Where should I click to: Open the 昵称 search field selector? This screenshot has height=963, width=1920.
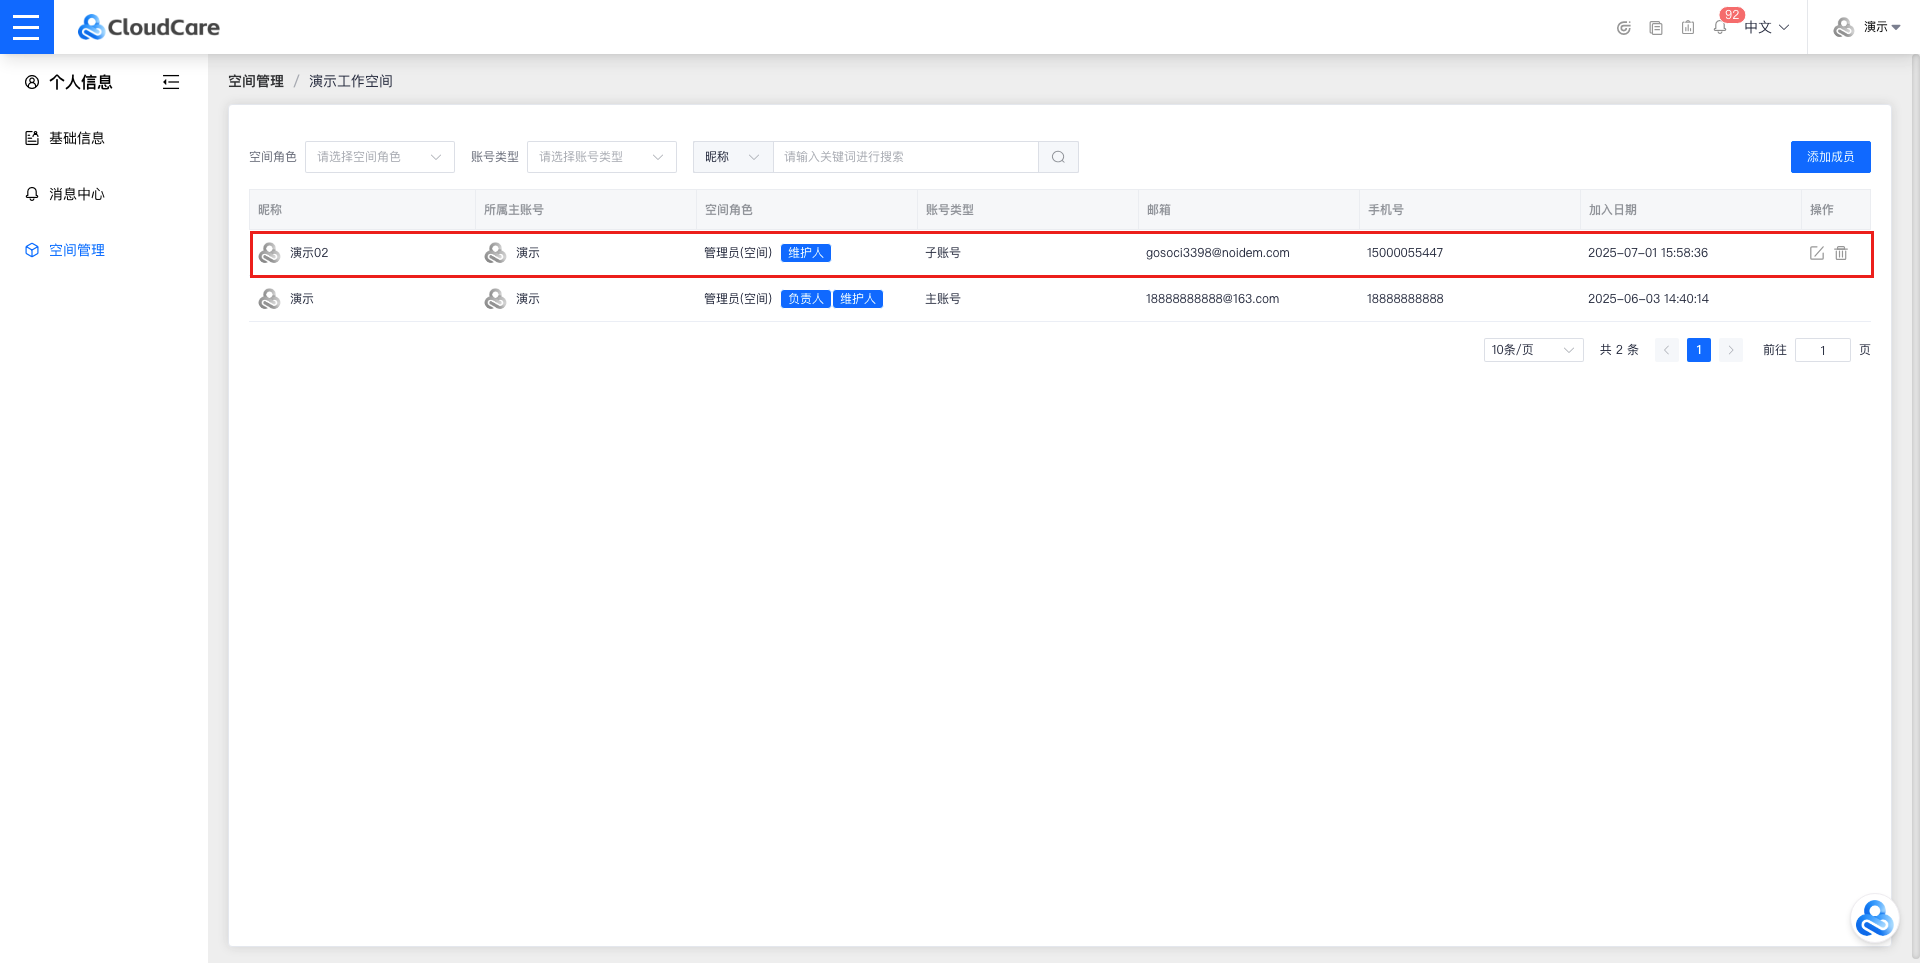(x=732, y=157)
